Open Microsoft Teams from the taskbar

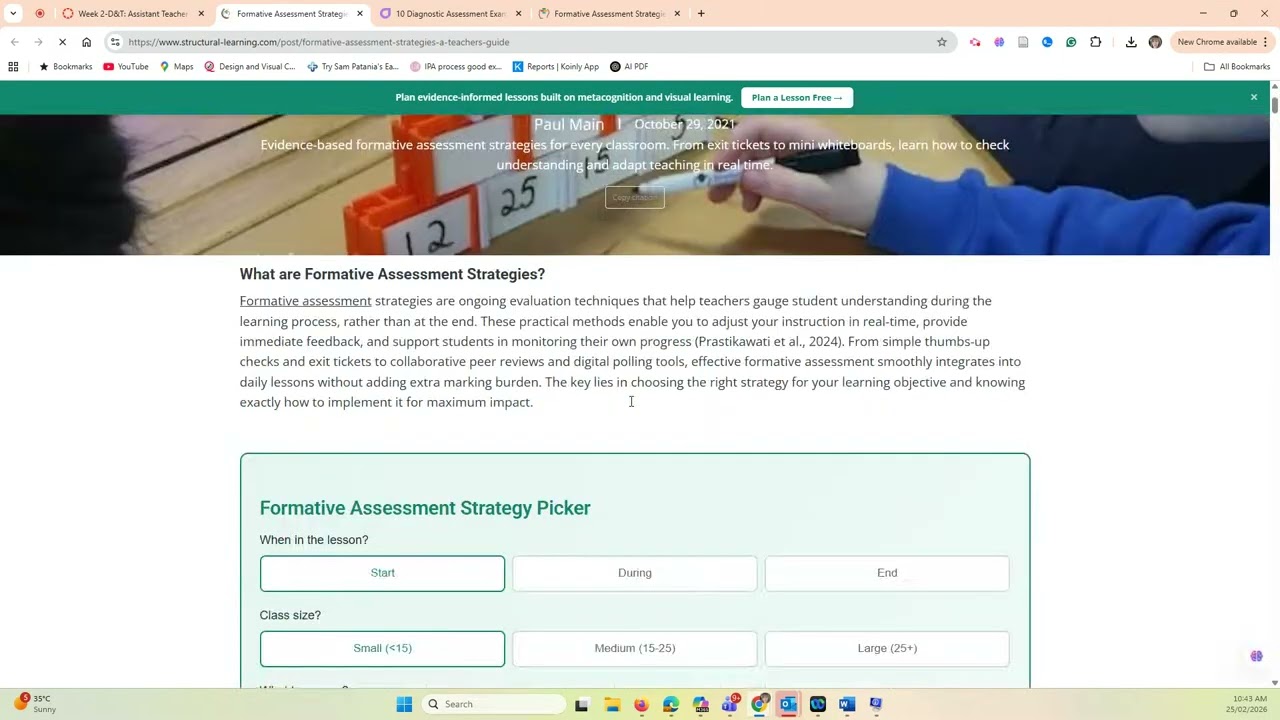tap(730, 704)
